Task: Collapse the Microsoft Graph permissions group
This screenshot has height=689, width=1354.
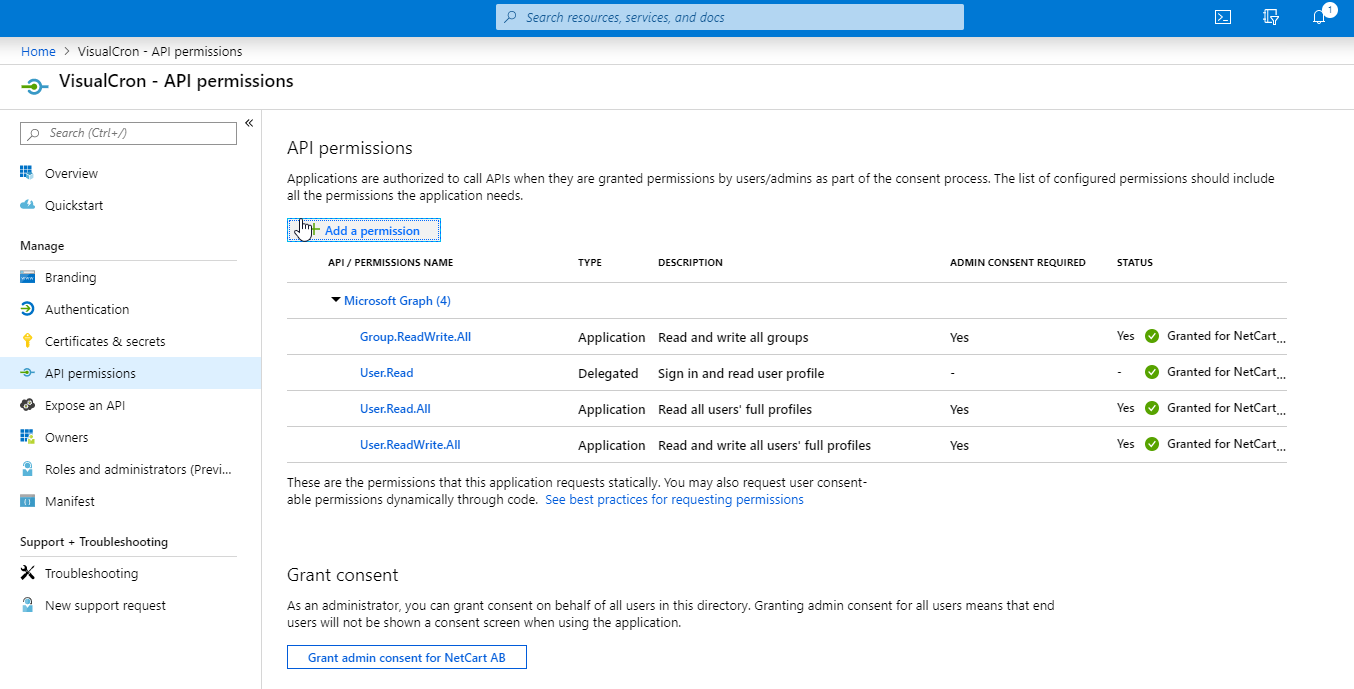Action: (x=336, y=300)
